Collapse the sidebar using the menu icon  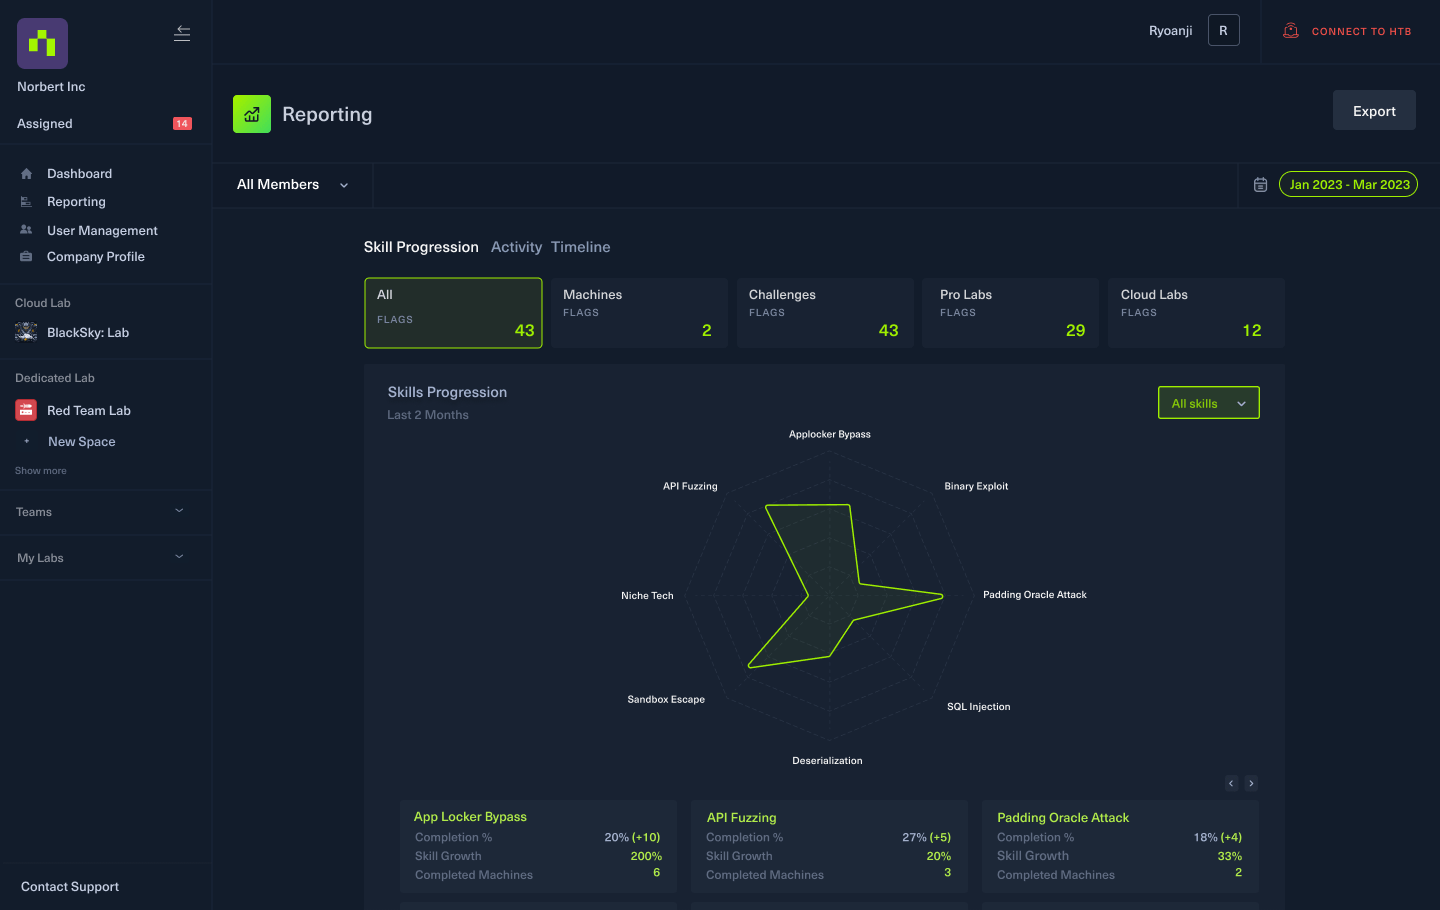click(x=182, y=33)
